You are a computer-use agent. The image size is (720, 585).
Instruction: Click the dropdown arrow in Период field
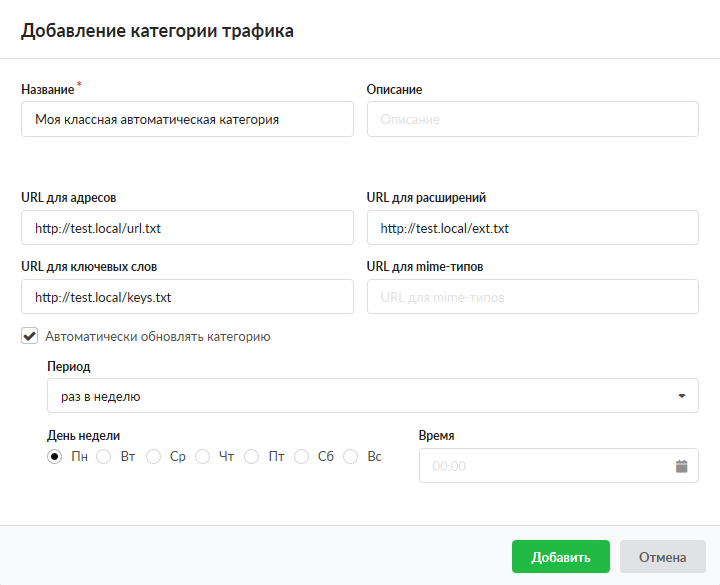pyautogui.click(x=681, y=396)
